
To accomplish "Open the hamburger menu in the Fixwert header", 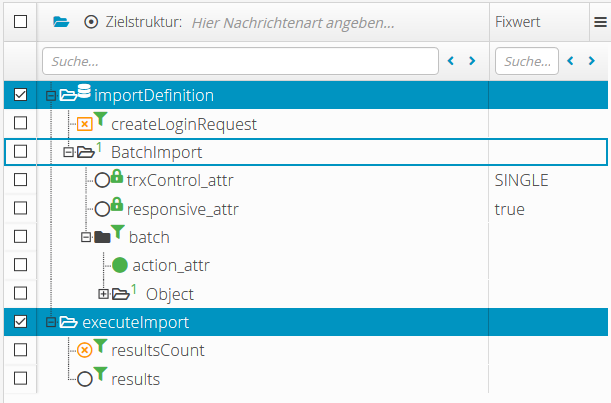I will pyautogui.click(x=599, y=21).
